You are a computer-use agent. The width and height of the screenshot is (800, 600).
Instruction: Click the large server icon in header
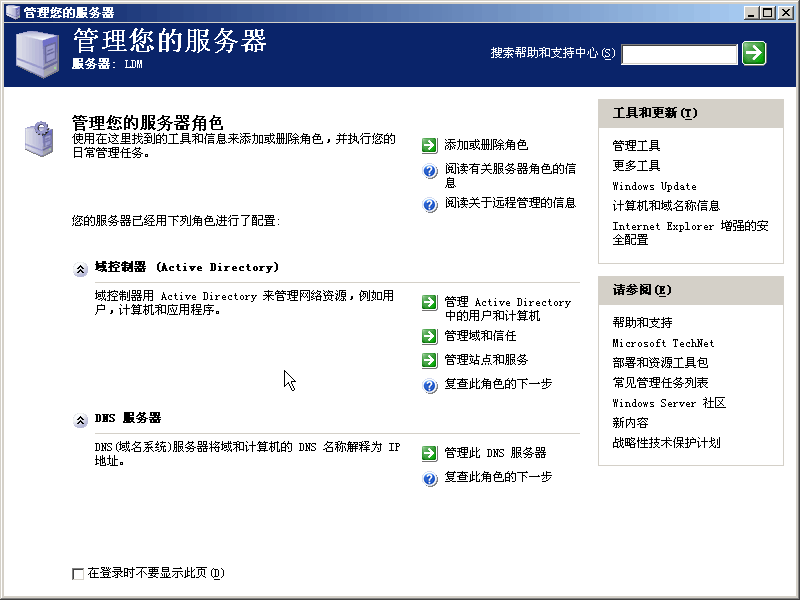pyautogui.click(x=37, y=54)
